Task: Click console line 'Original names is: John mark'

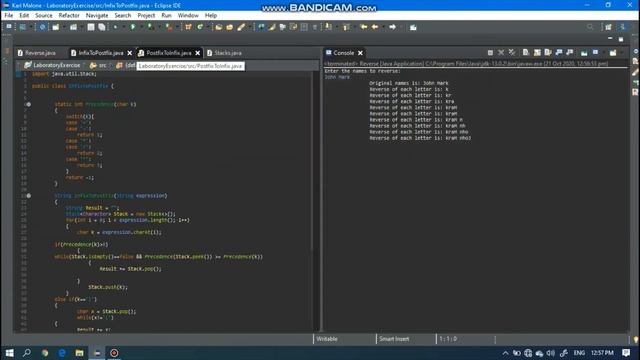Action: click(x=409, y=83)
